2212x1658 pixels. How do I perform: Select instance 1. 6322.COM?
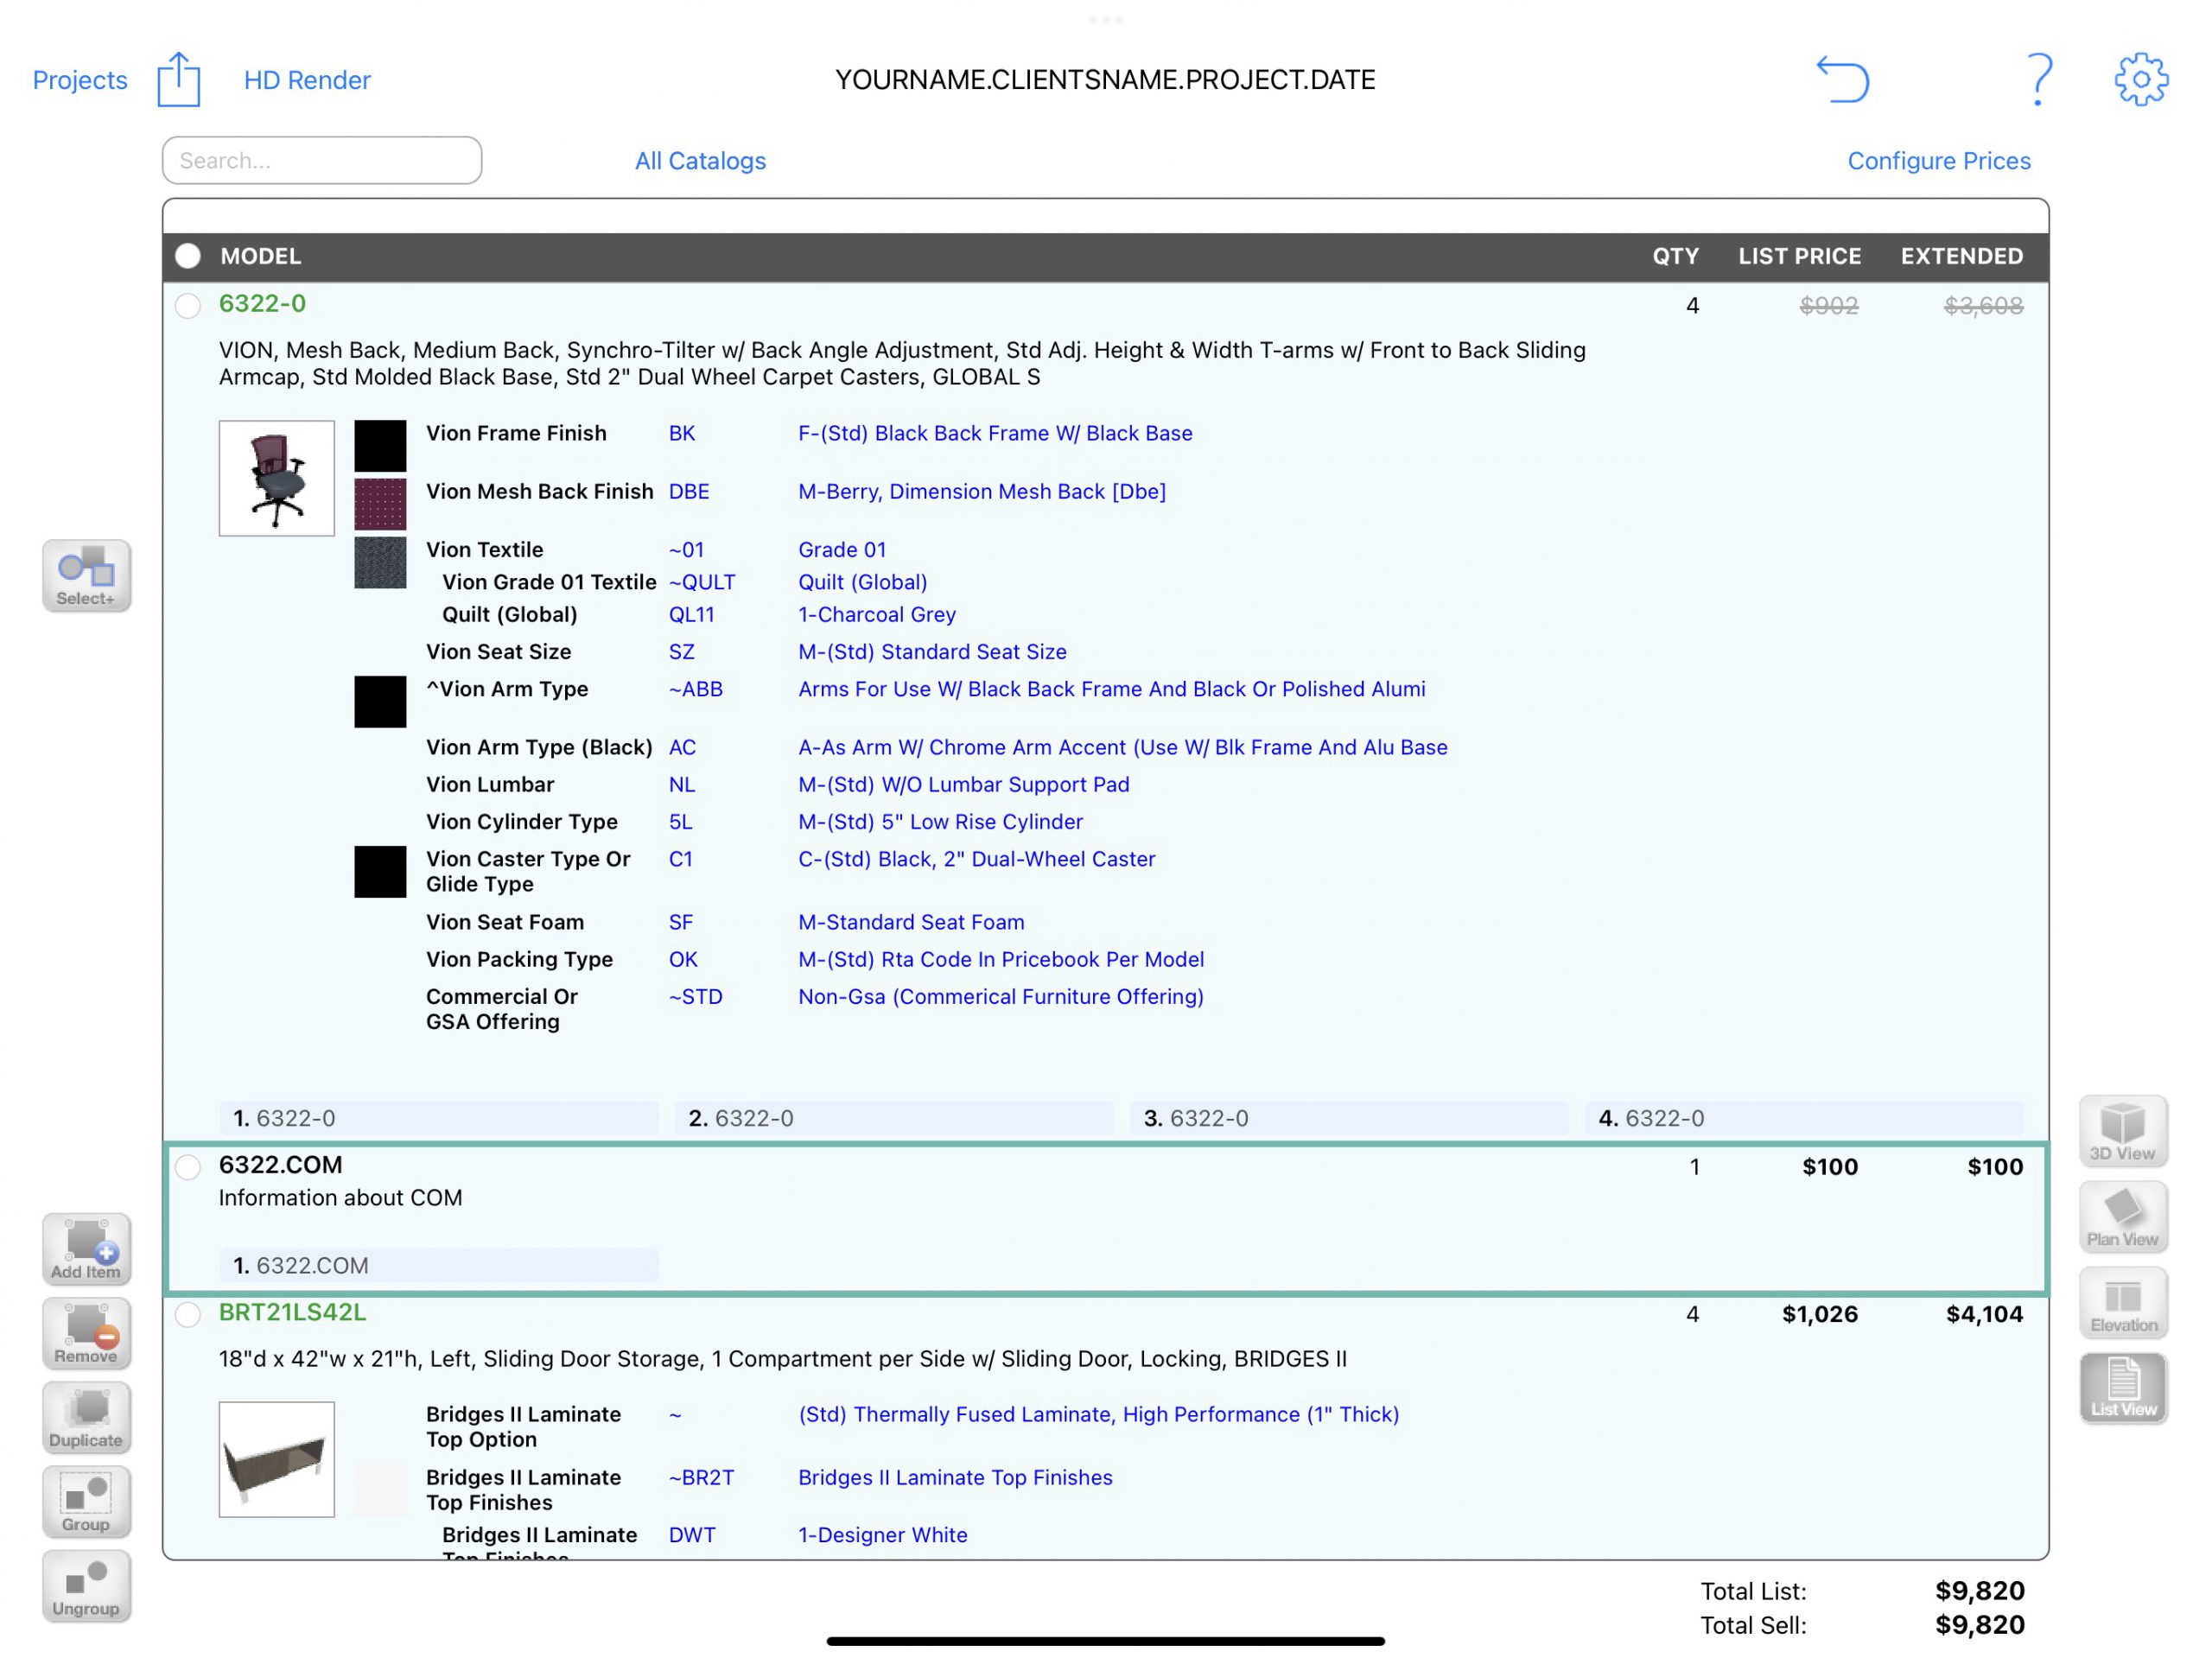439,1265
